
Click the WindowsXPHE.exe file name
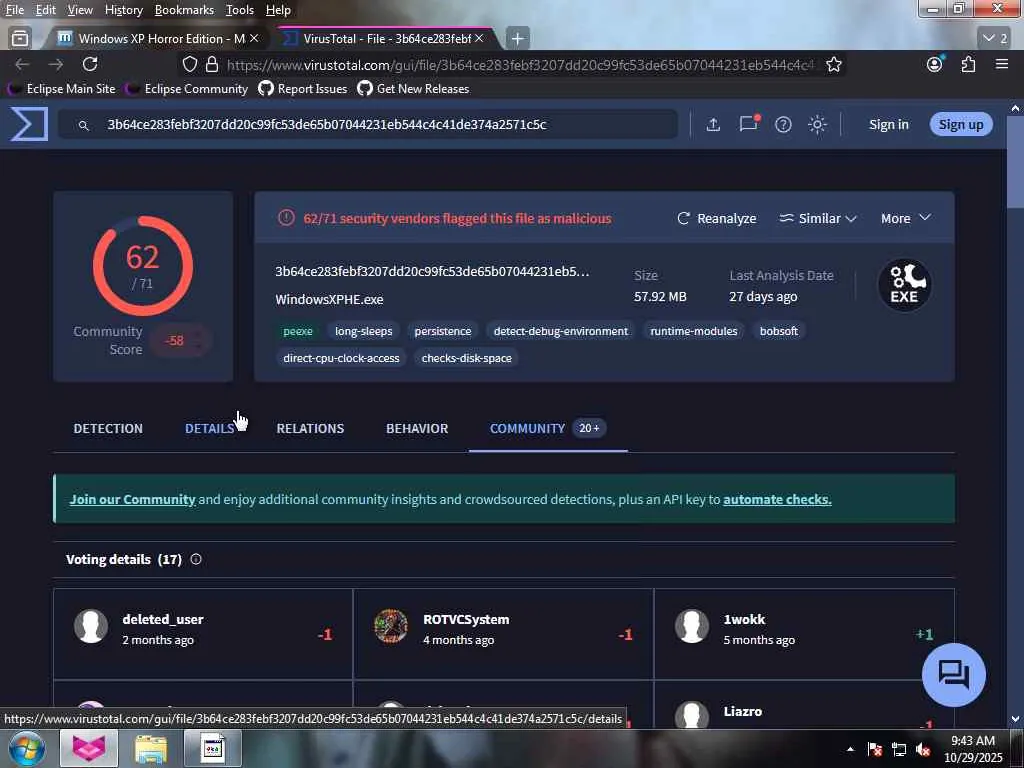click(x=329, y=299)
